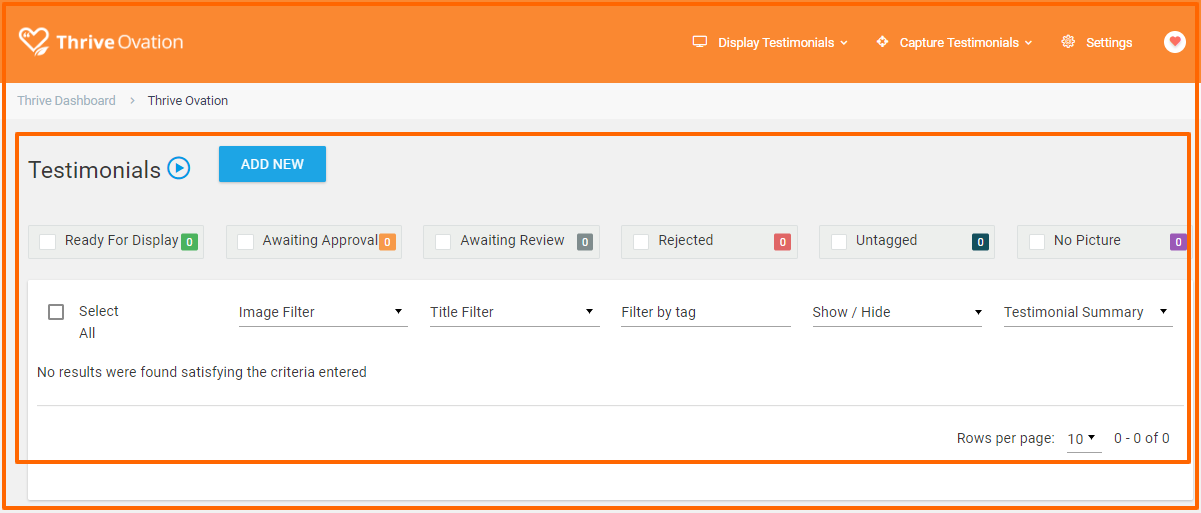Change Rows per page dropdown value

pos(1084,439)
